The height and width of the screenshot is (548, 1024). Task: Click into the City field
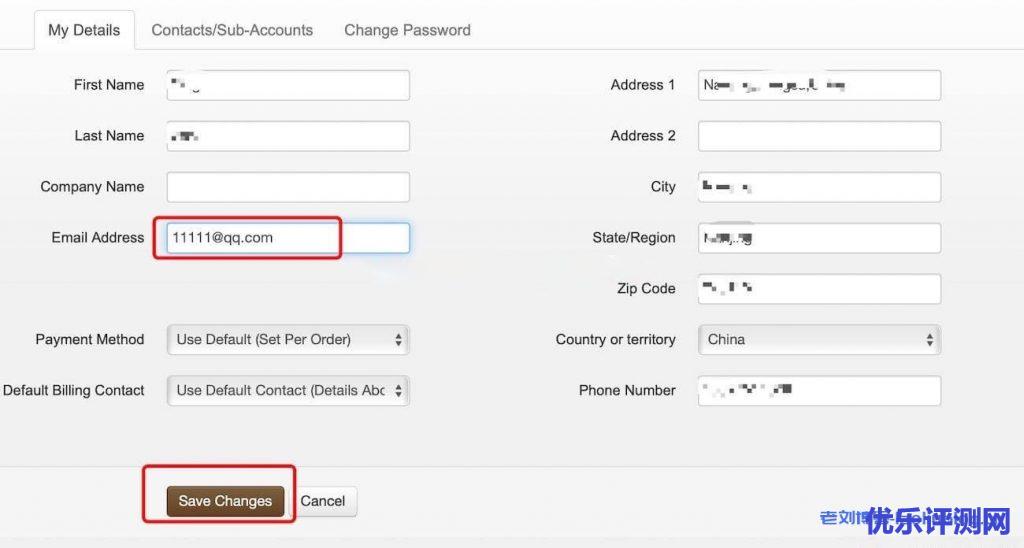point(820,187)
